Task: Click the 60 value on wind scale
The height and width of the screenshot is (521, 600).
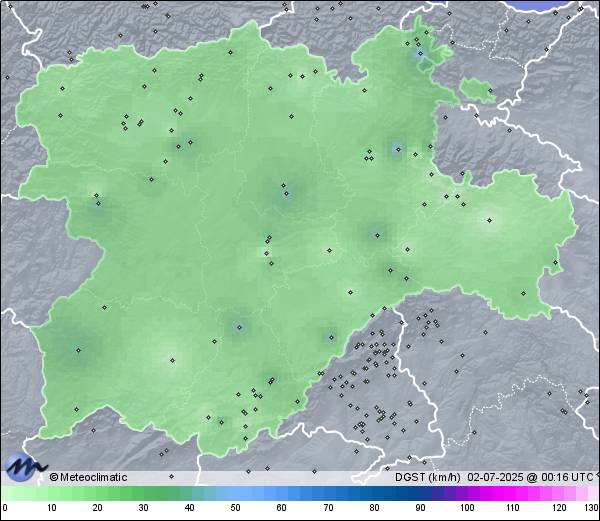Action: 282,508
